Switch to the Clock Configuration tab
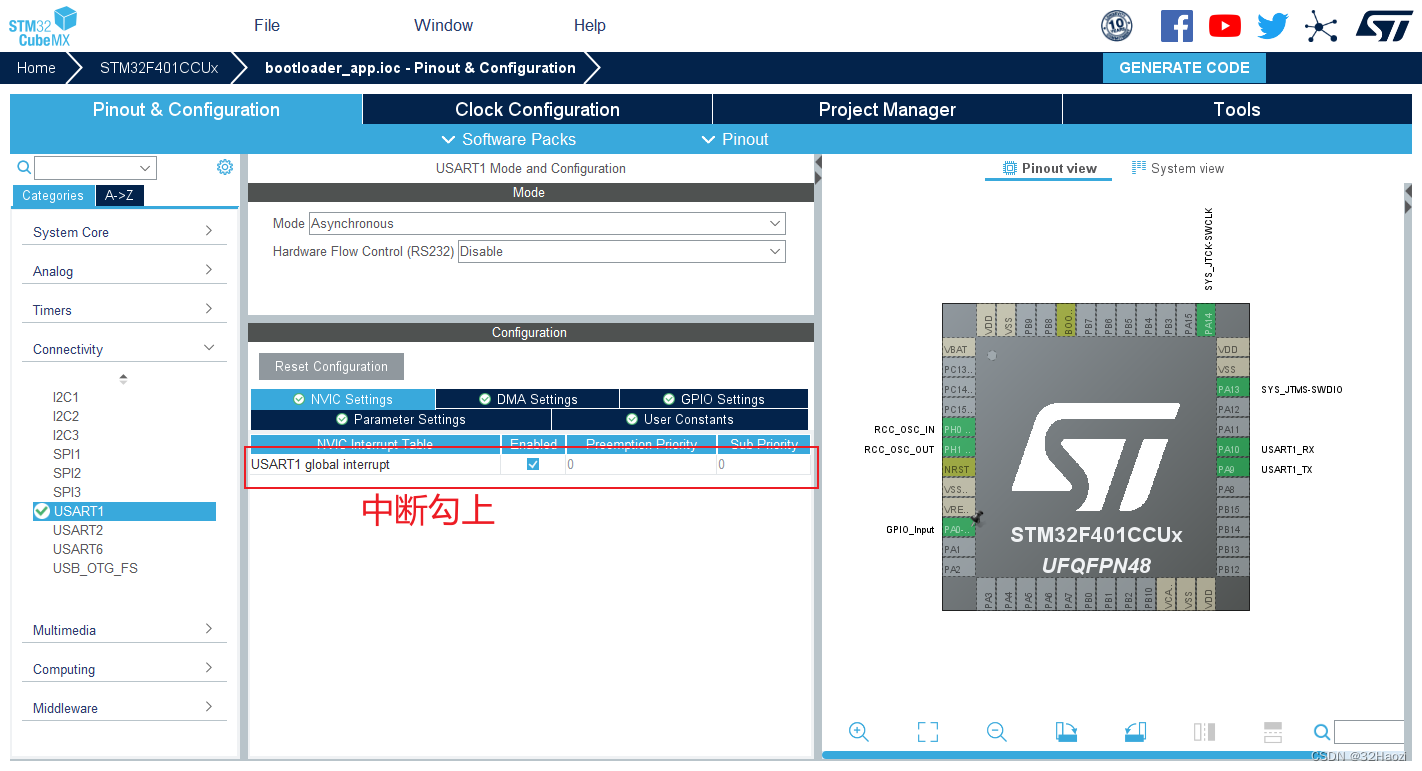The width and height of the screenshot is (1422, 771). 537,110
